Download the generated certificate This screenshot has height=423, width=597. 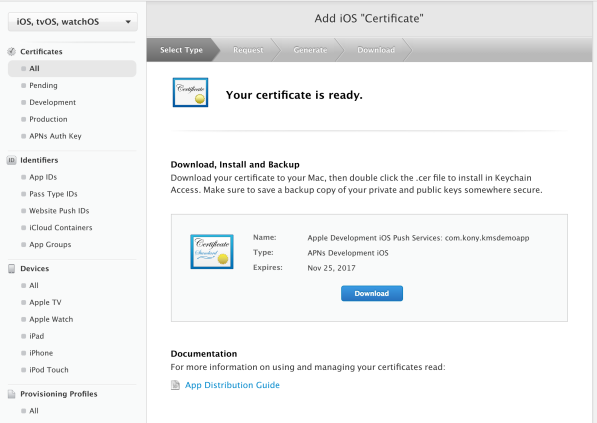(x=372, y=294)
